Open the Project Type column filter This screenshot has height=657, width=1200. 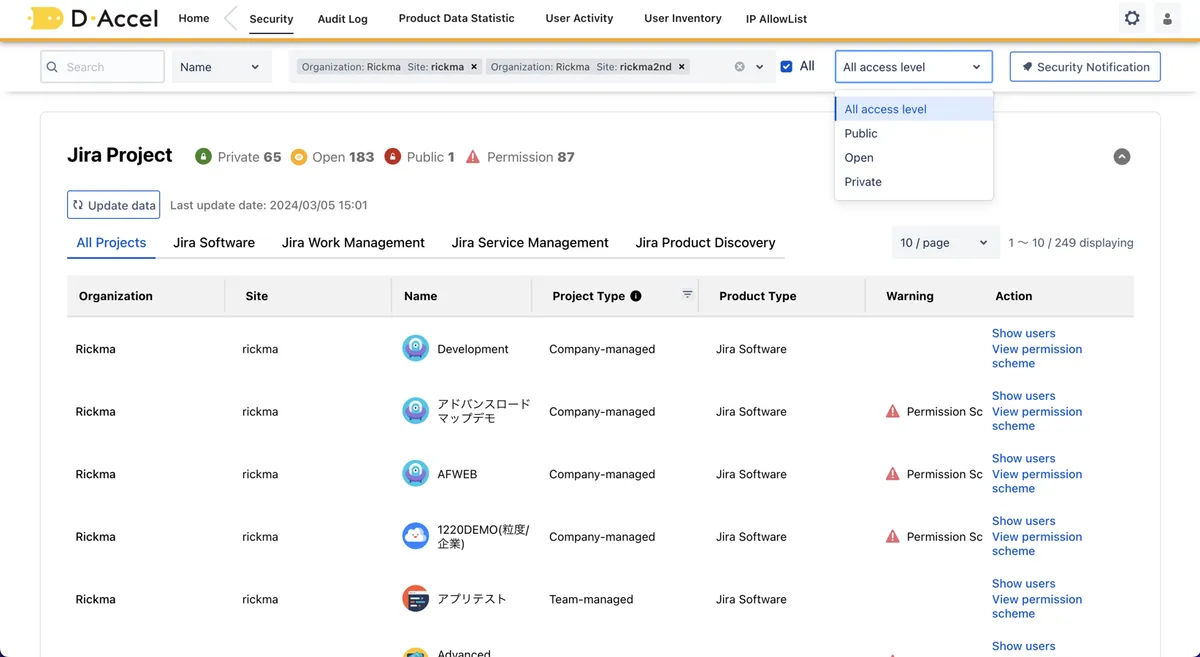(687, 294)
